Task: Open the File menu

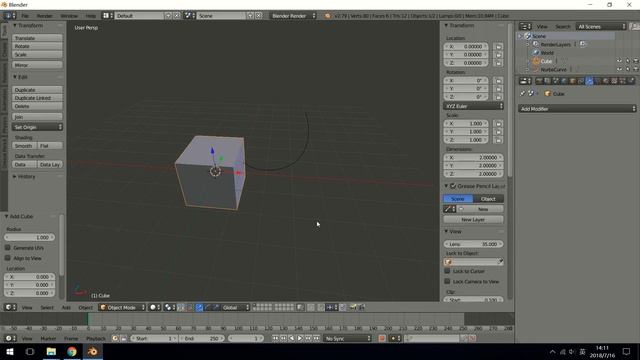Action: (x=25, y=16)
